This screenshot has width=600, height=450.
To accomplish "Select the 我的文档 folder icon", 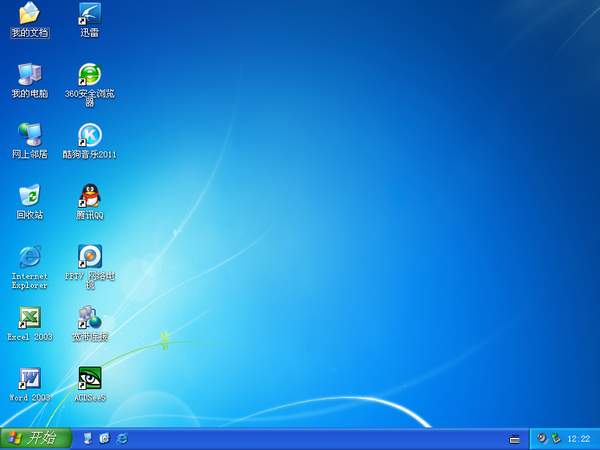I will (x=29, y=13).
